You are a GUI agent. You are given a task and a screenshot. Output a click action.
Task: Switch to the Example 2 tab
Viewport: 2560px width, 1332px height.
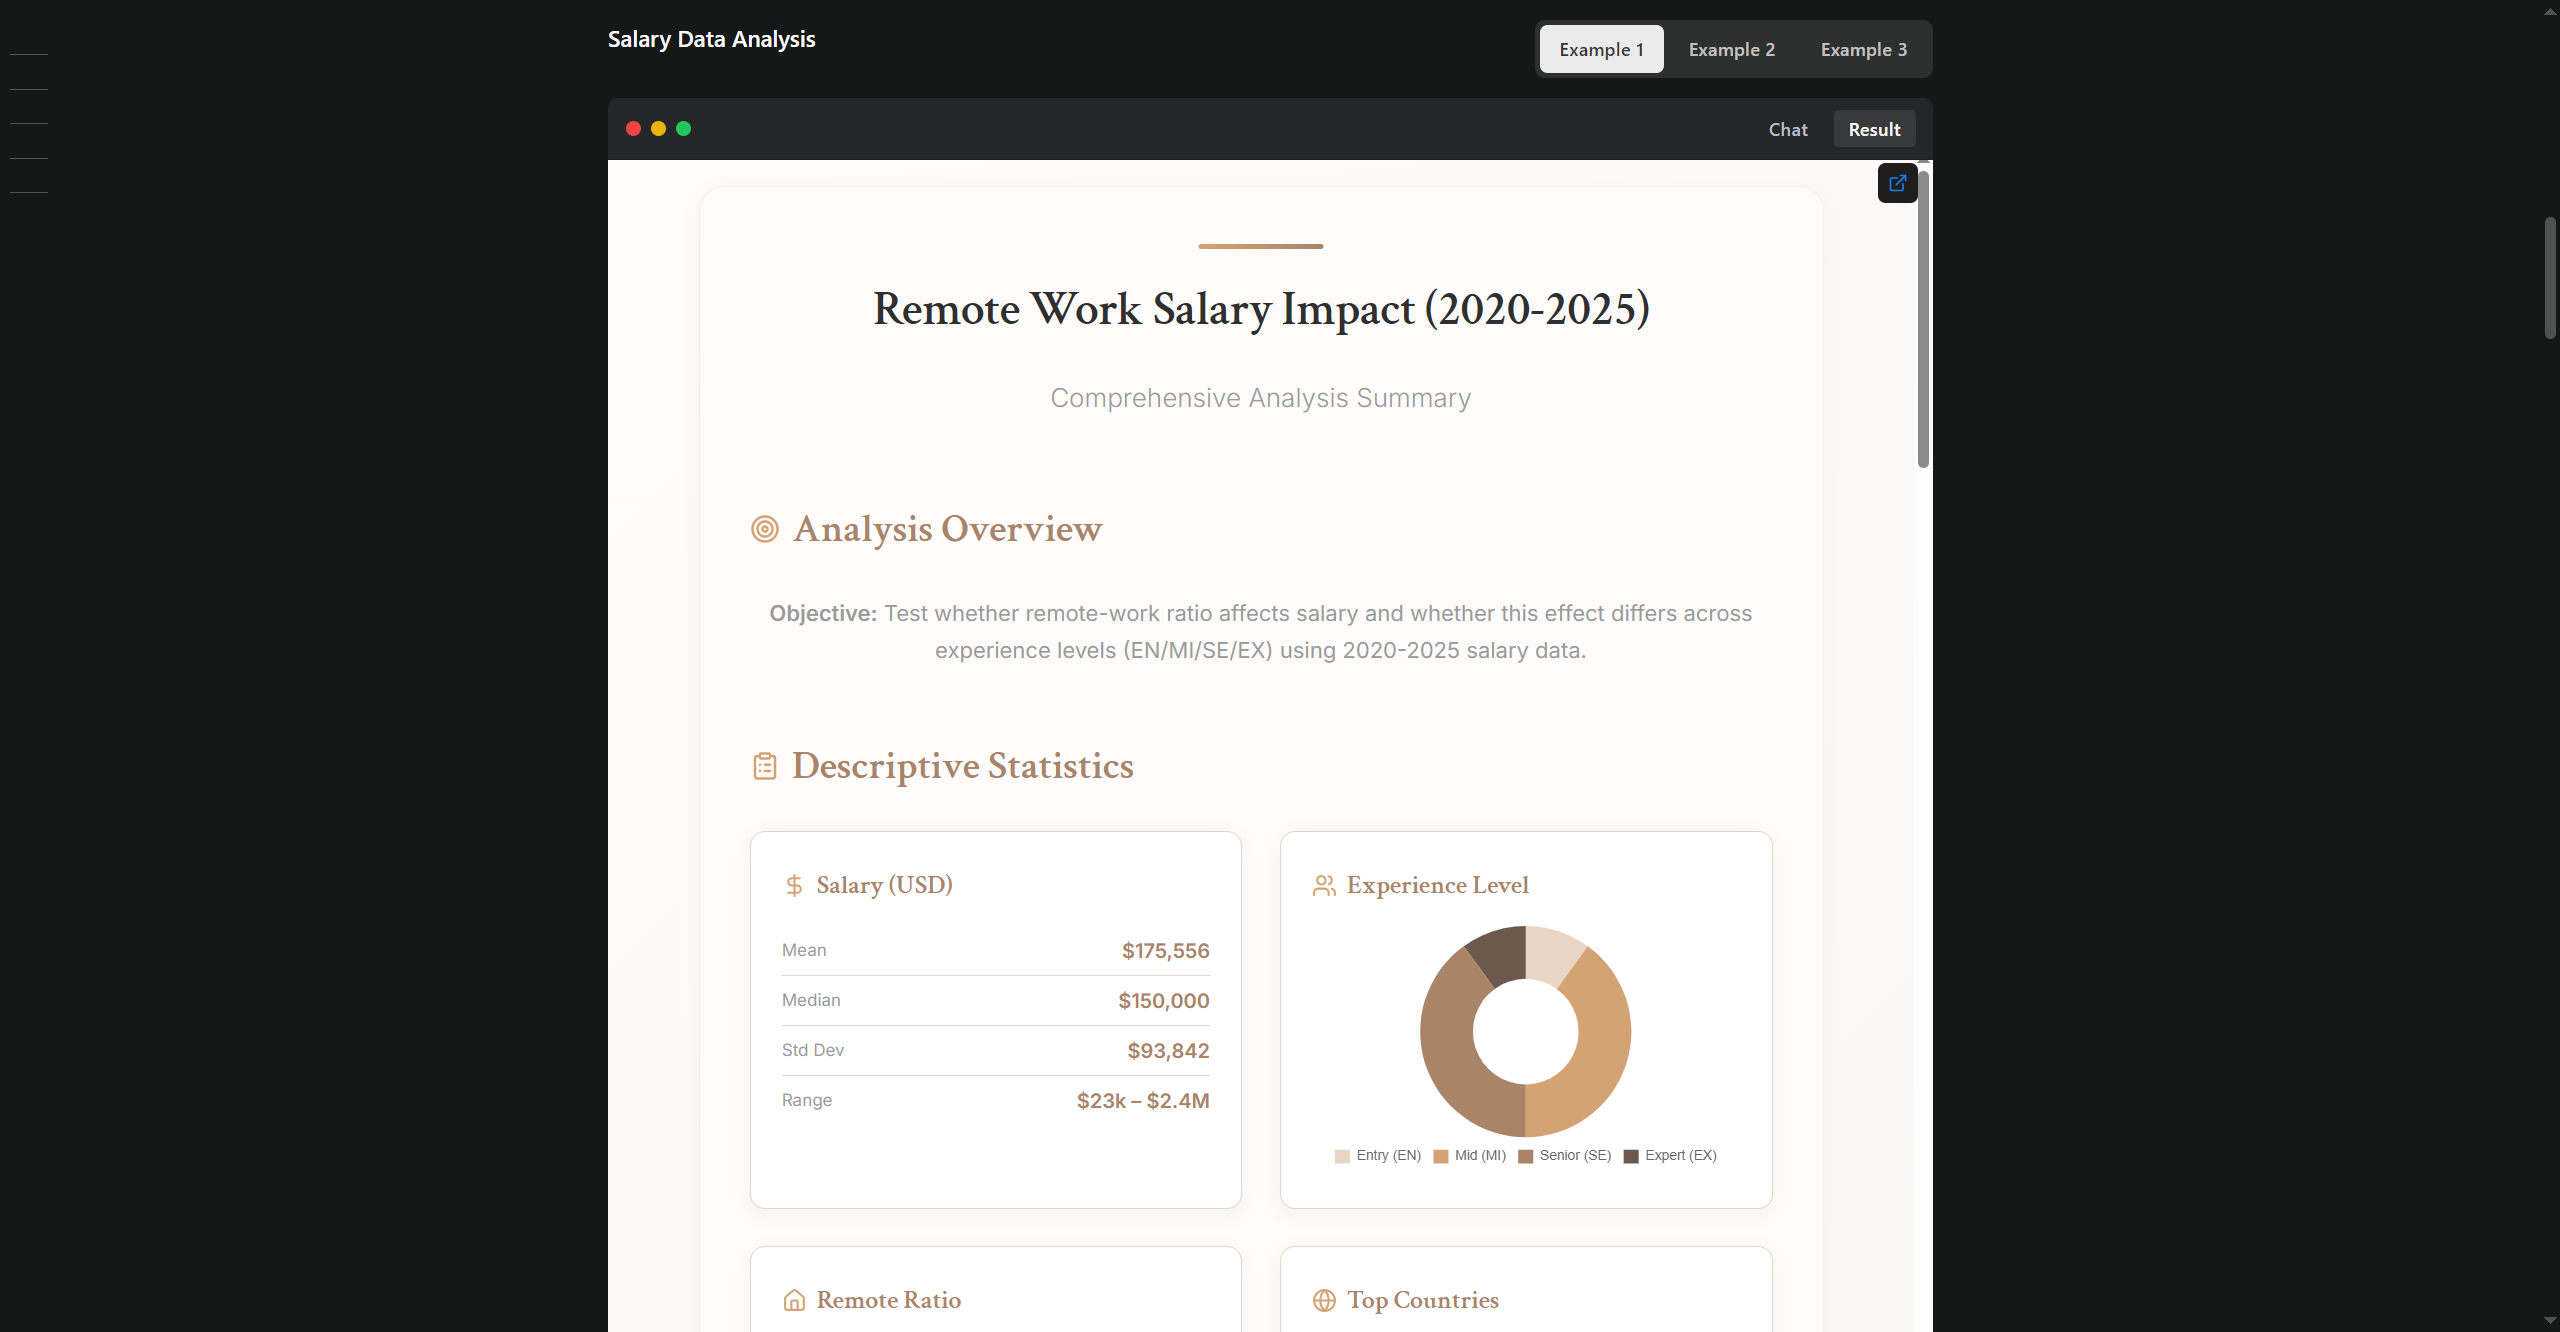(x=1731, y=50)
